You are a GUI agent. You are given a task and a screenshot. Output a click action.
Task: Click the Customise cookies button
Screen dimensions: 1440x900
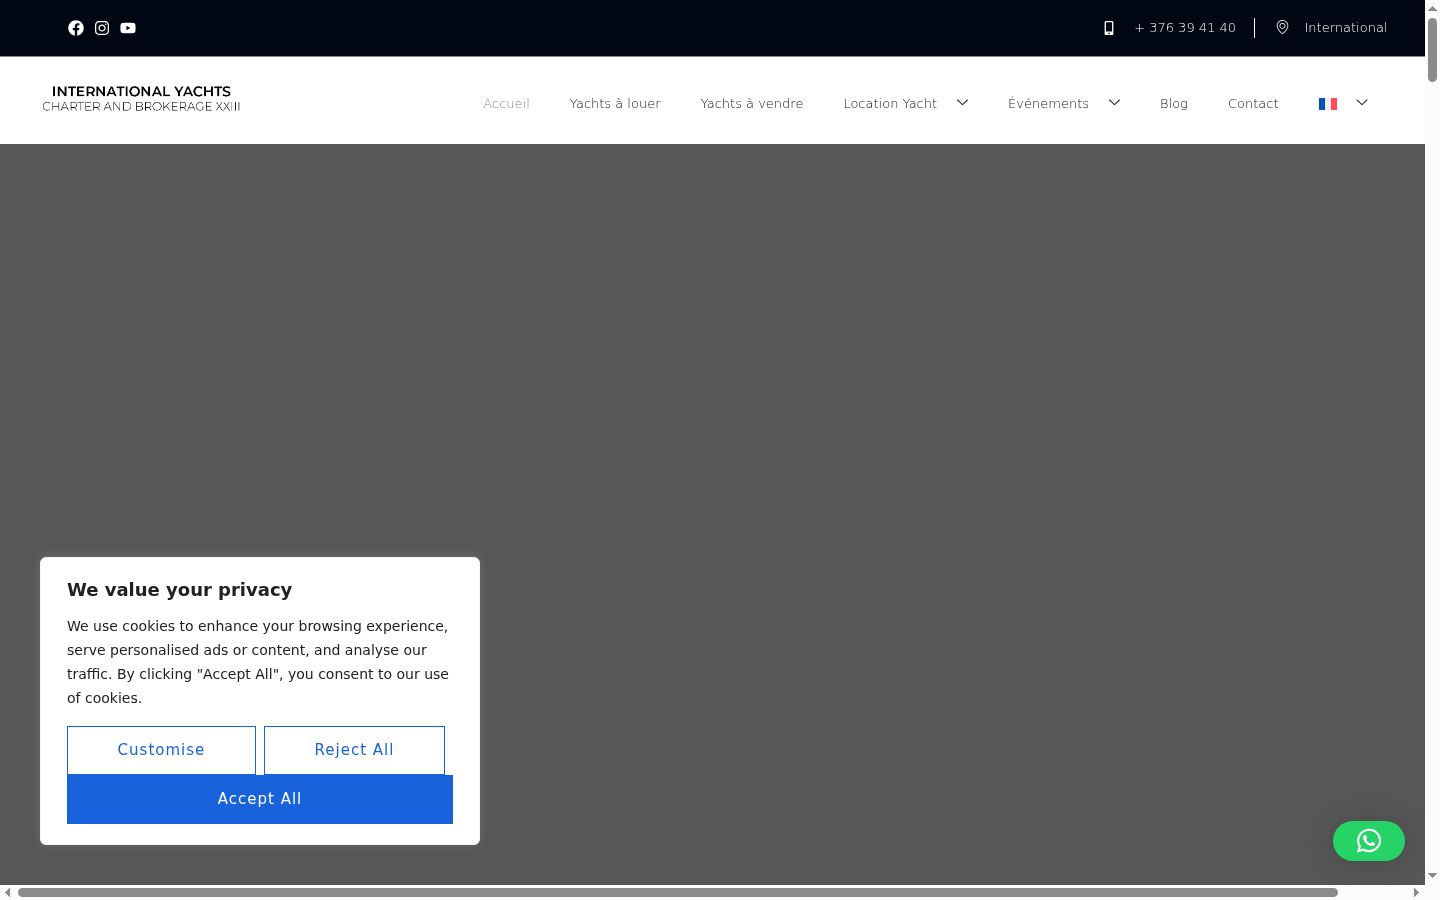[x=161, y=750]
